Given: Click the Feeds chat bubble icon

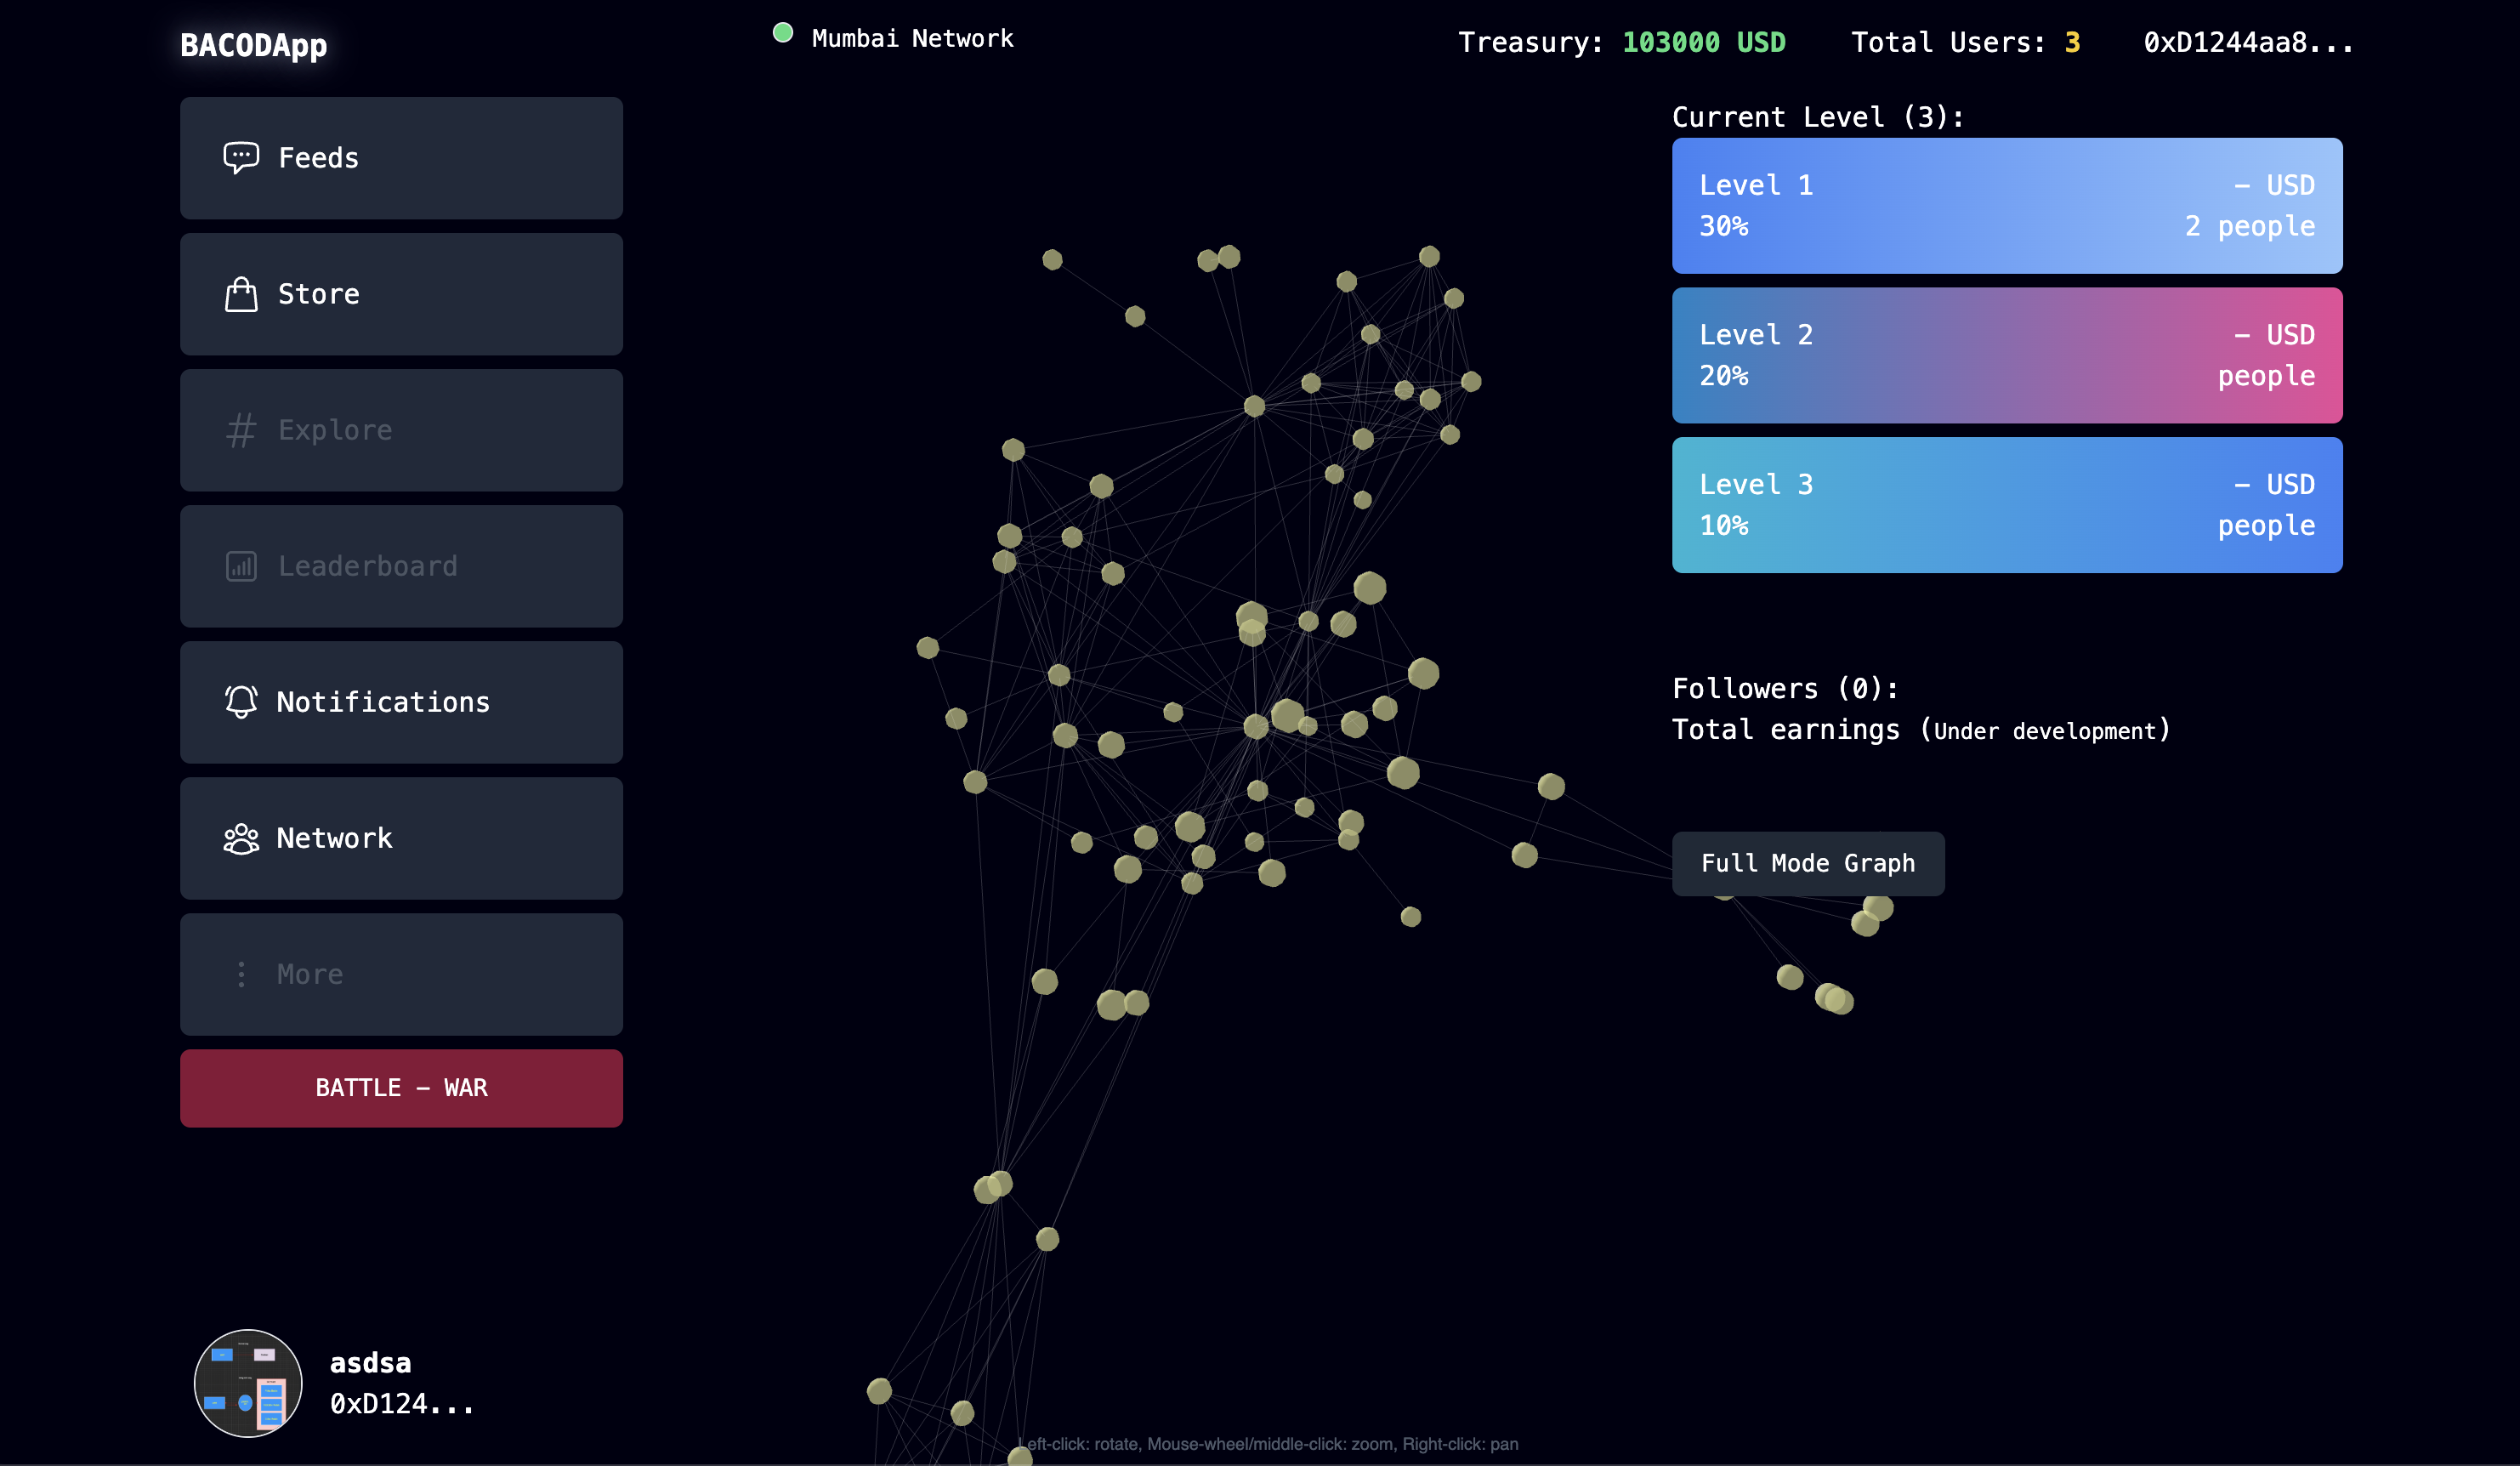Looking at the screenshot, I should pyautogui.click(x=241, y=157).
